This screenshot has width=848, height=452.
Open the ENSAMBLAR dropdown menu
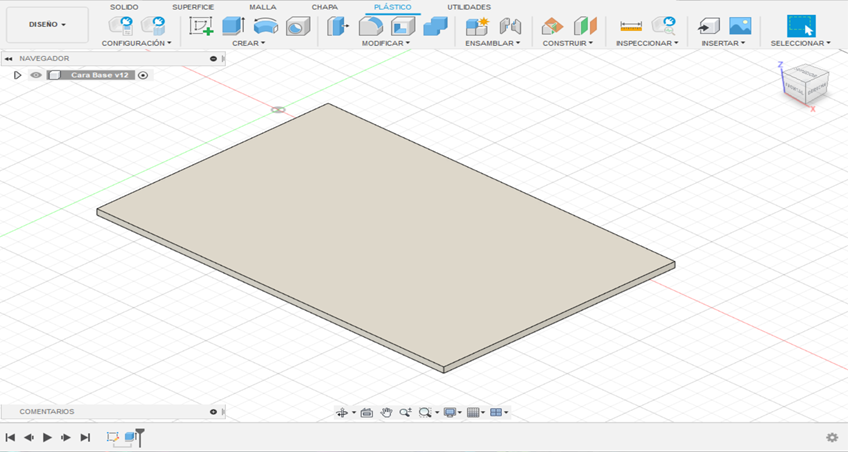(493, 43)
